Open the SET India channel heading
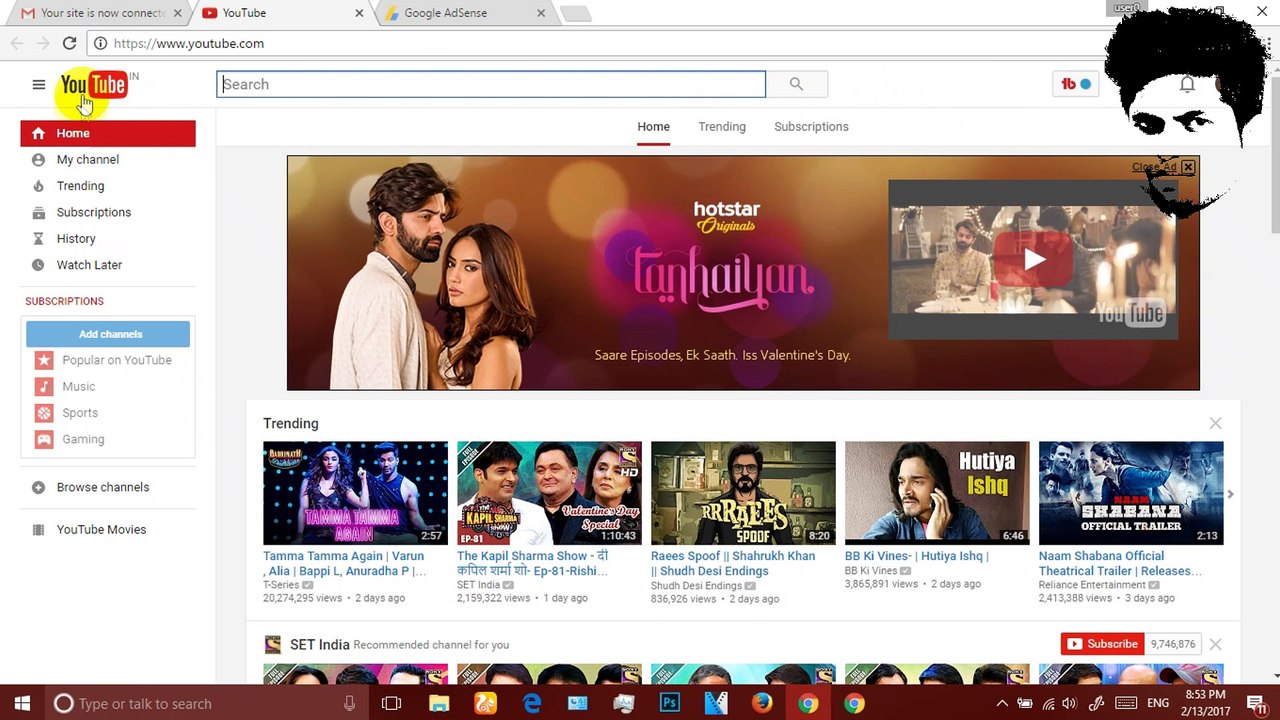The width and height of the screenshot is (1280, 720). (x=320, y=645)
